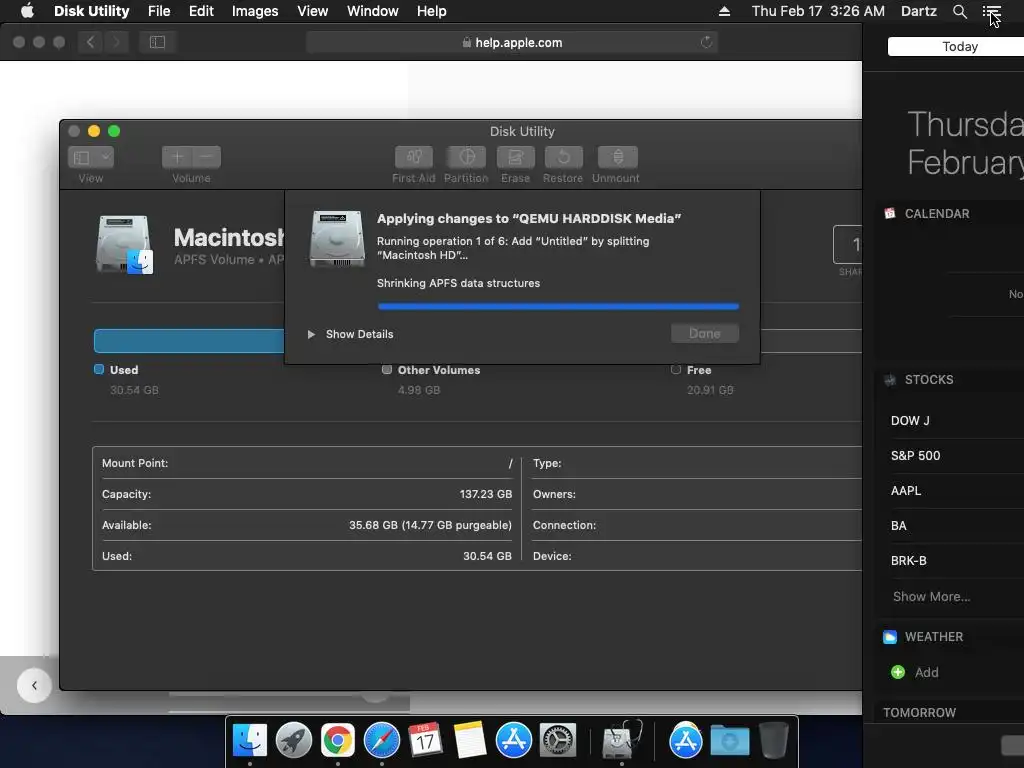The image size is (1024, 768).
Task: Click the Free legend swatch
Action: pos(676,370)
